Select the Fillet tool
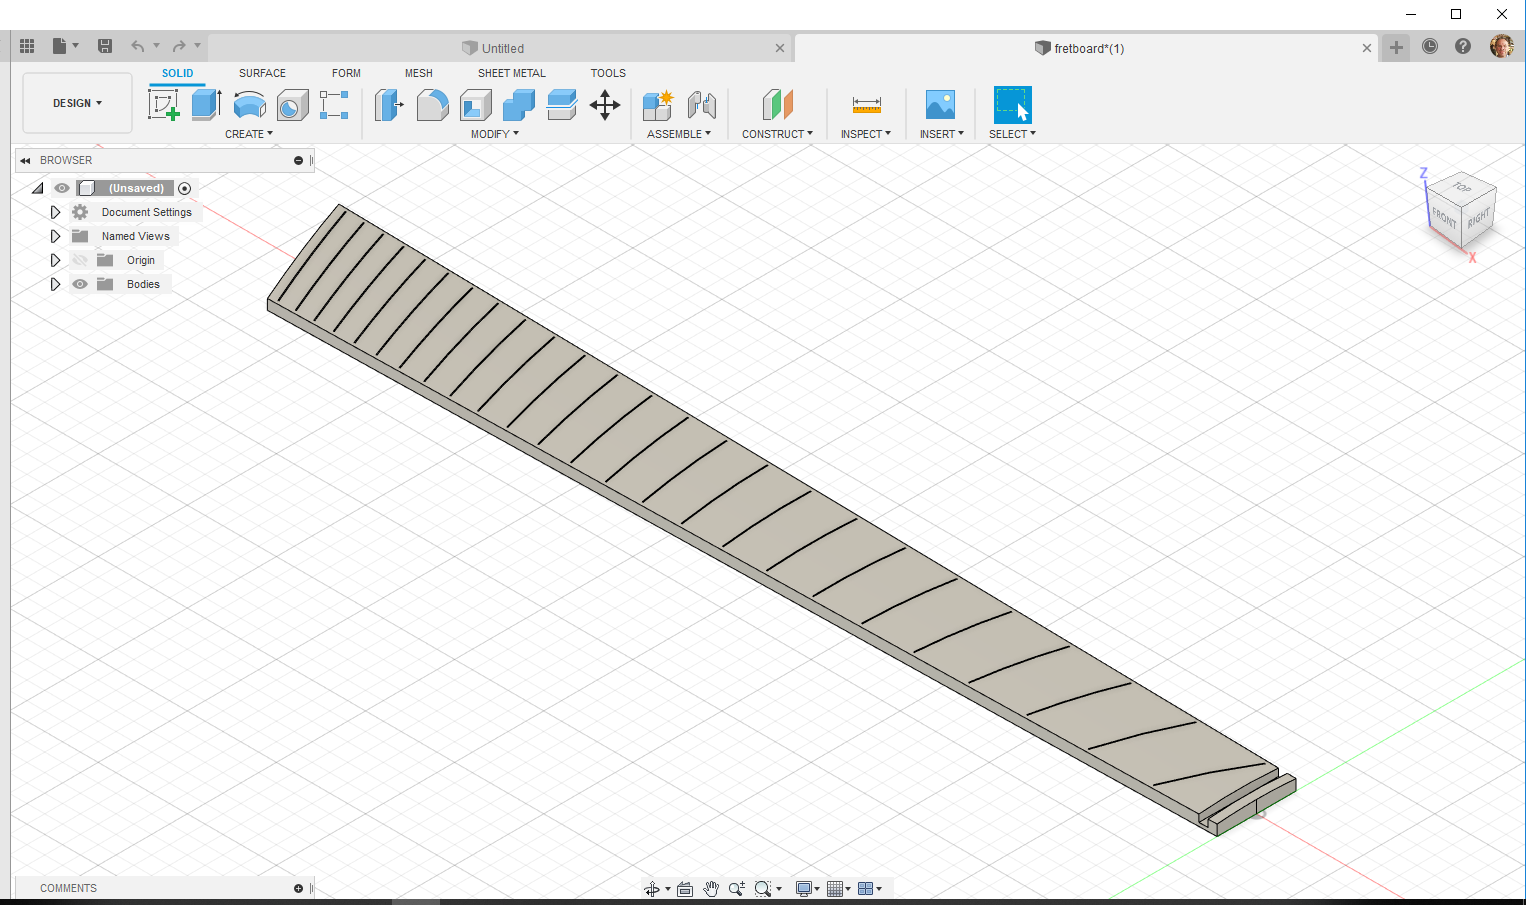The height and width of the screenshot is (905, 1526). 432,104
